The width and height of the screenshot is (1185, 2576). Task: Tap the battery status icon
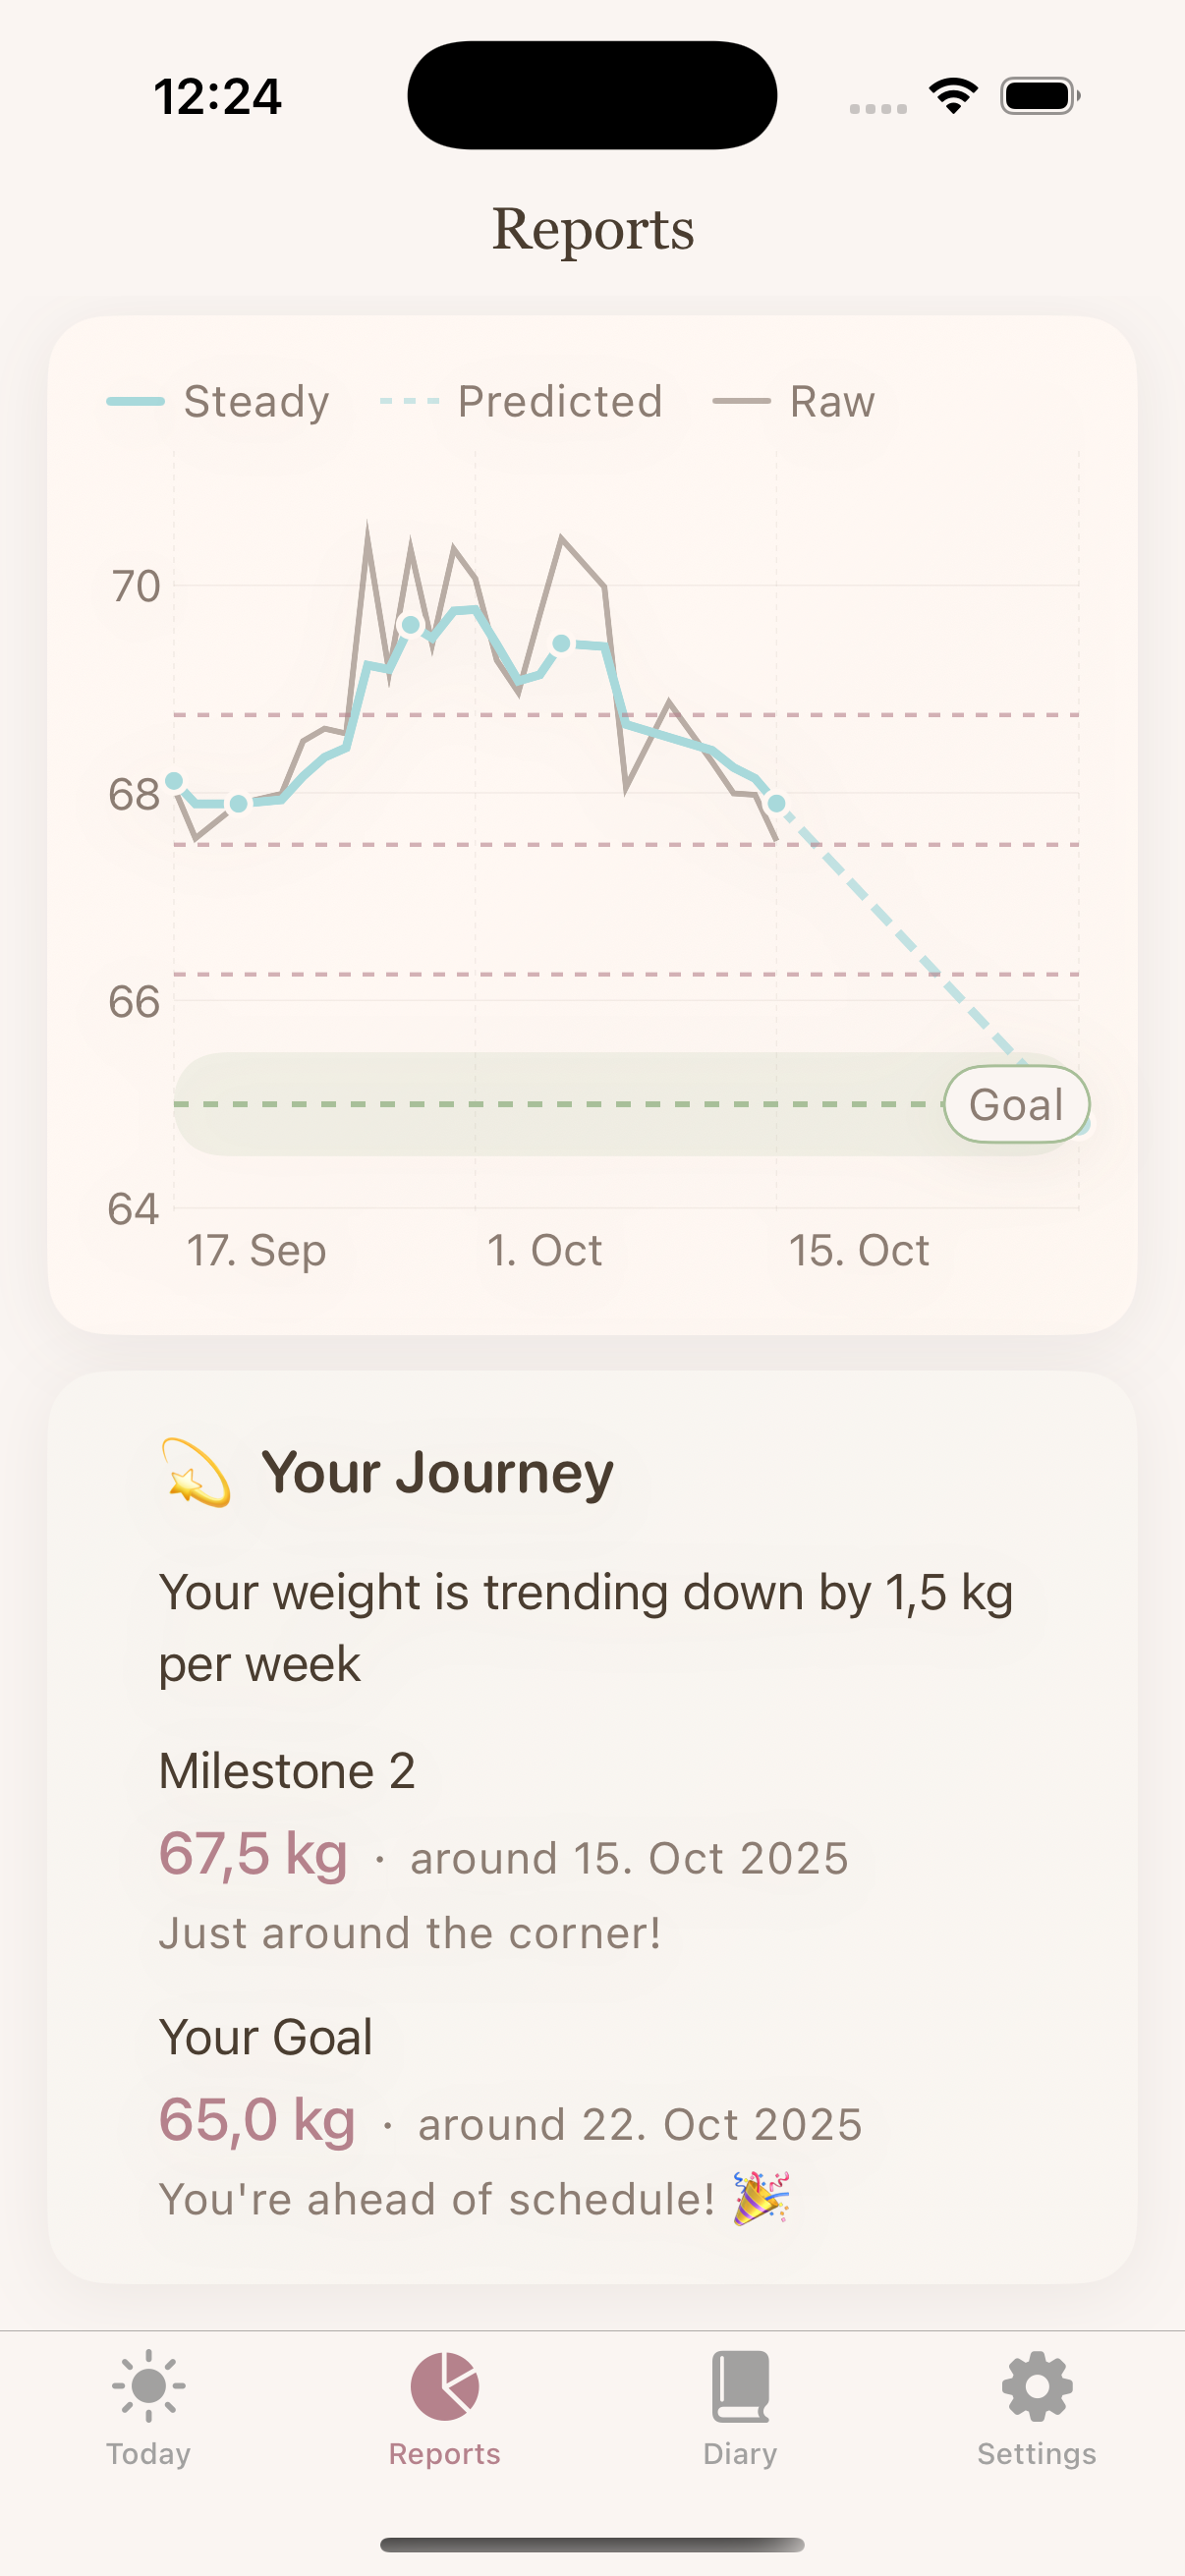pos(1039,96)
